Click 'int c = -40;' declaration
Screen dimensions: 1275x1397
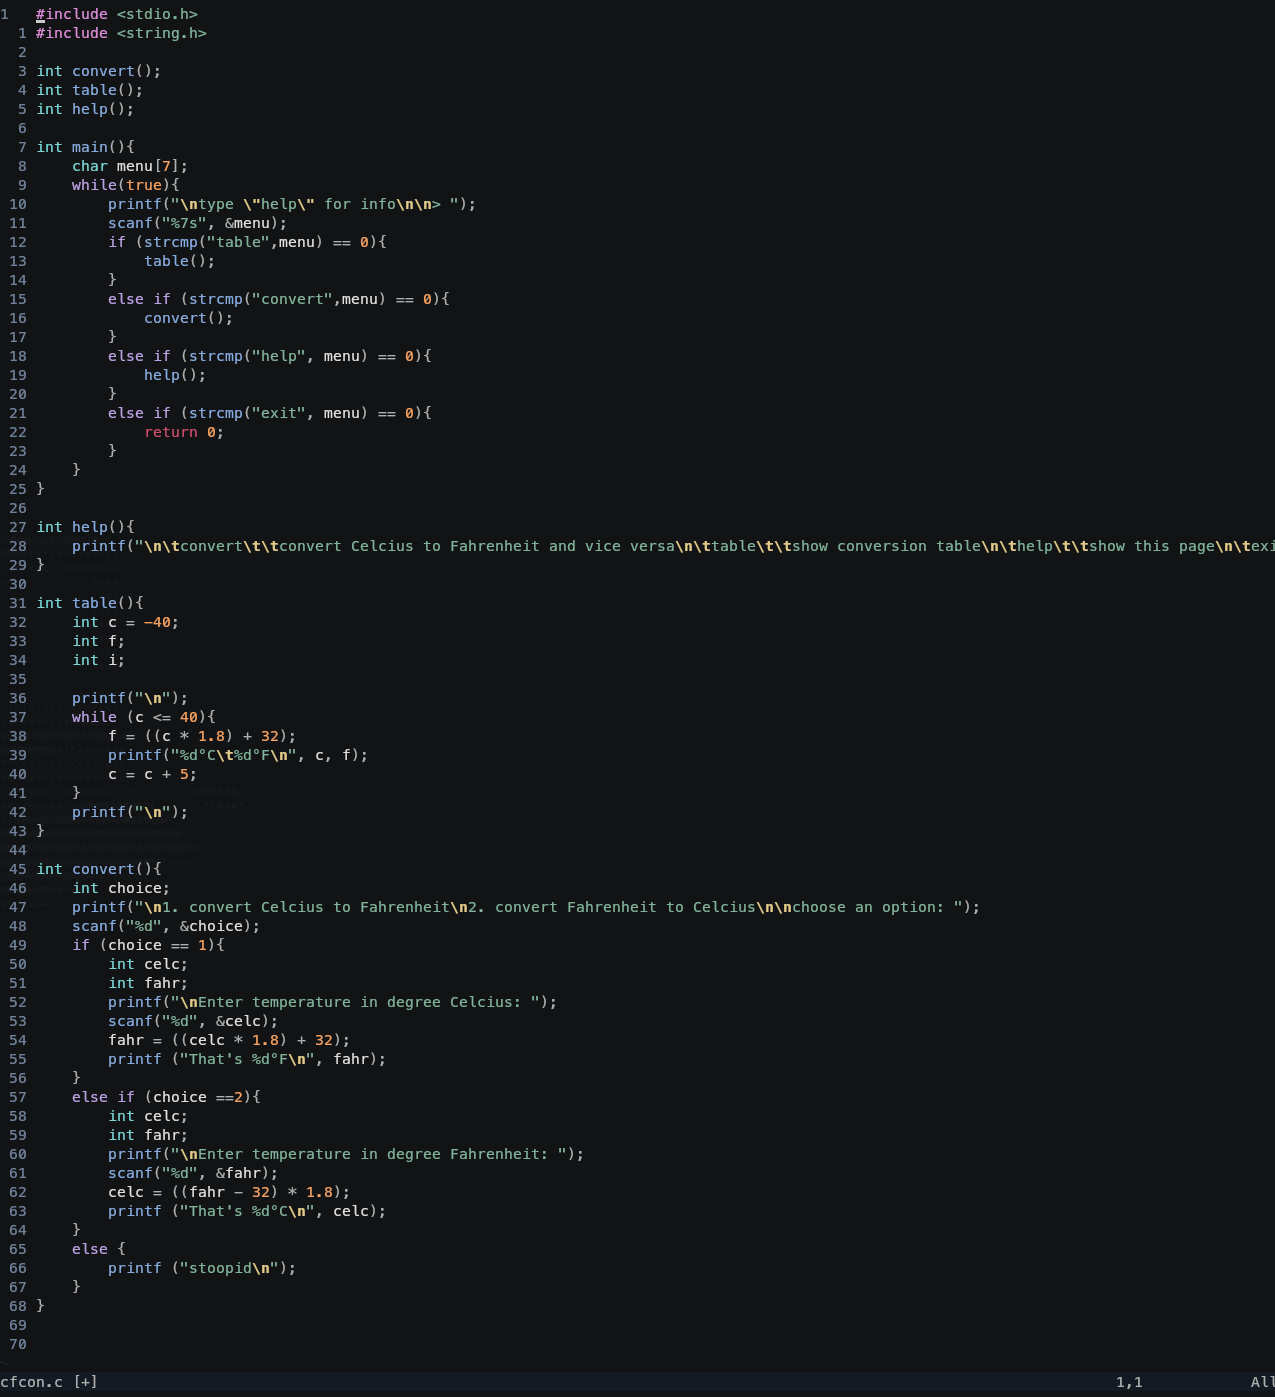[x=126, y=622]
